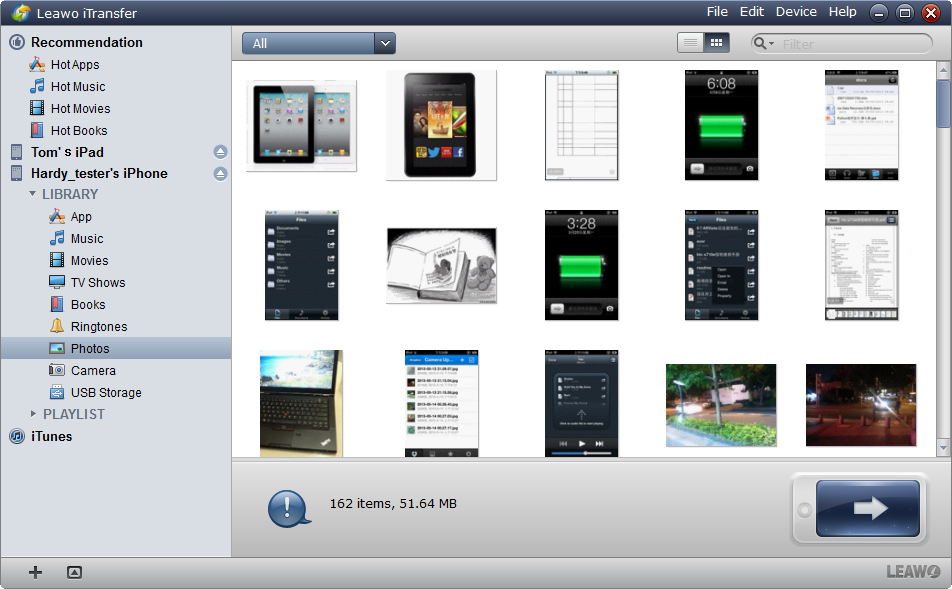Select the music player screenshot thumbnail
The height and width of the screenshot is (589, 952).
(x=581, y=403)
